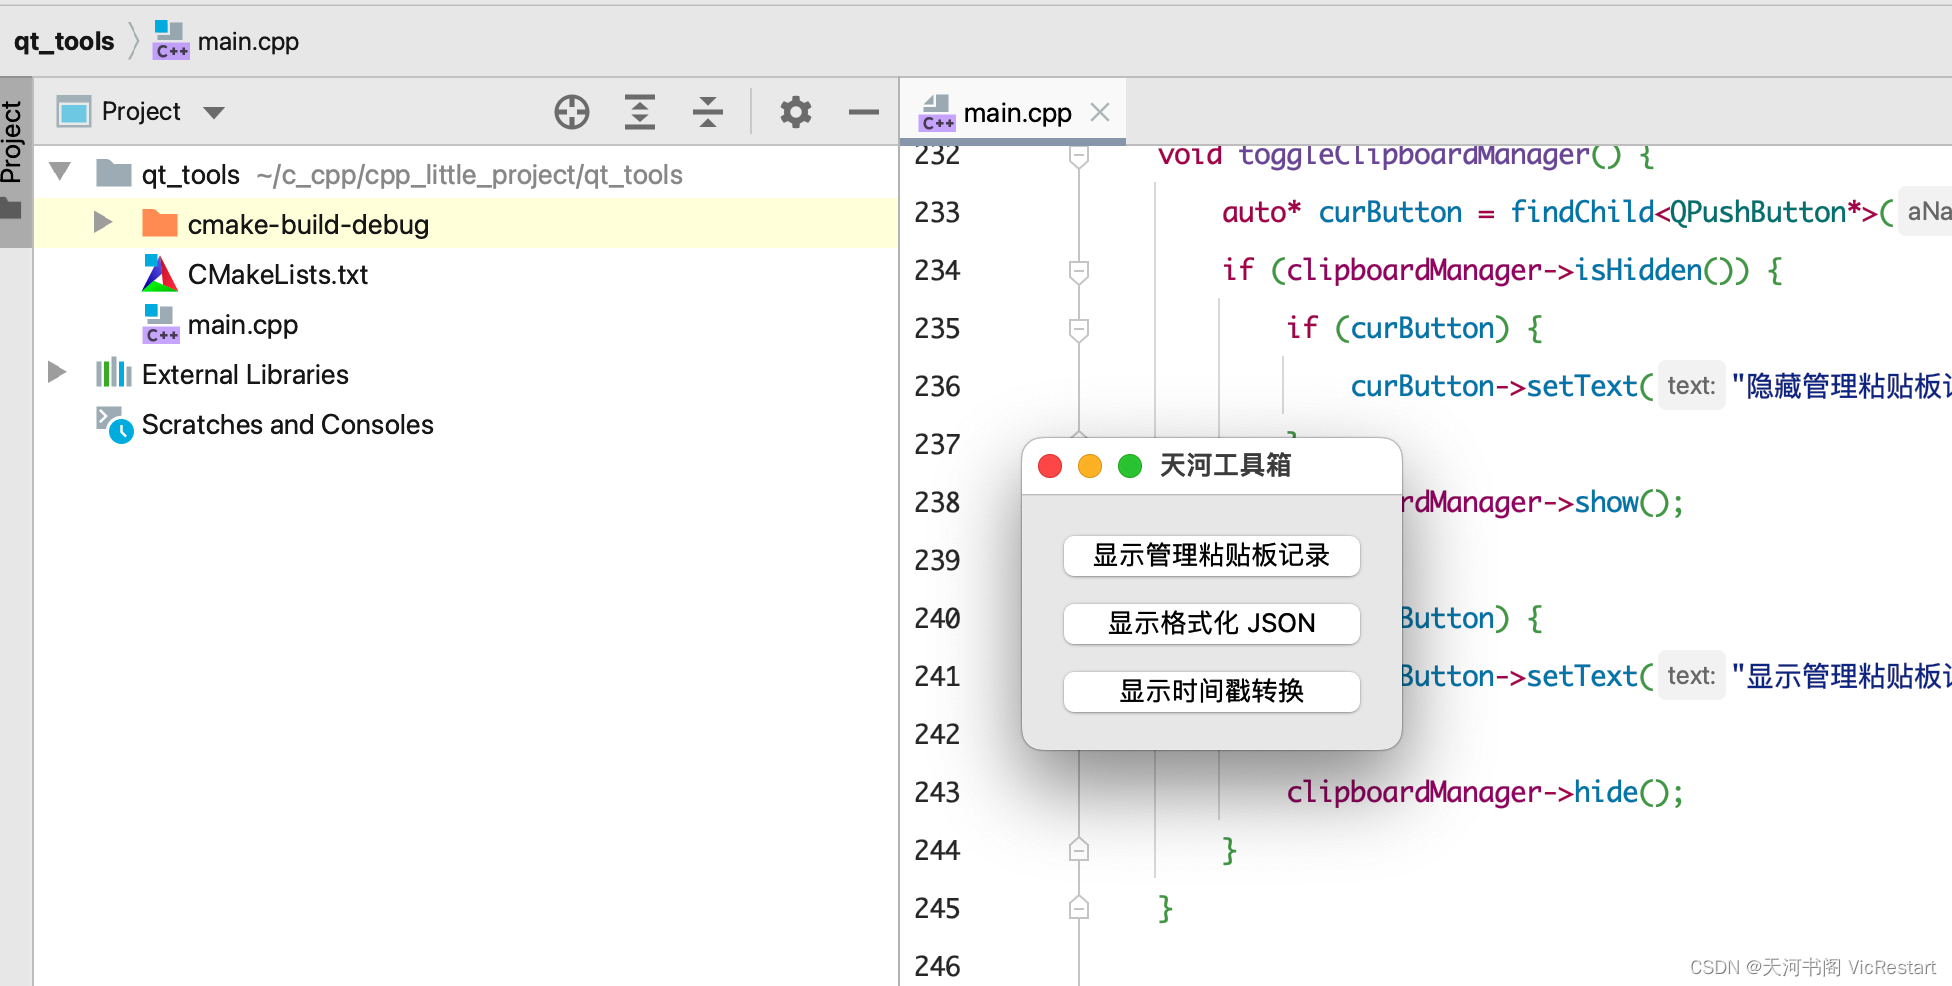Click the locate/select opened file target icon
Viewport: 1952px width, 986px height.
(572, 112)
